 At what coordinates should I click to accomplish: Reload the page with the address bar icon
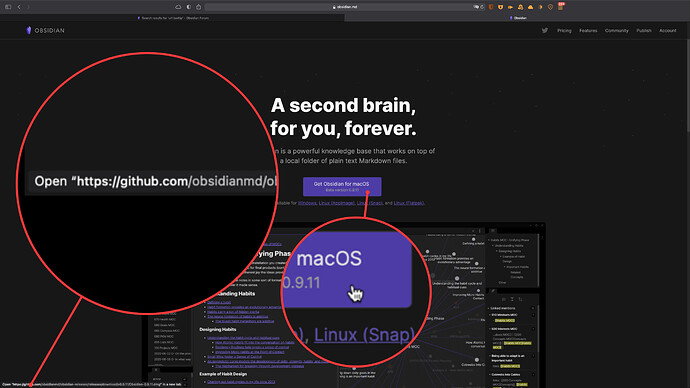coord(482,7)
